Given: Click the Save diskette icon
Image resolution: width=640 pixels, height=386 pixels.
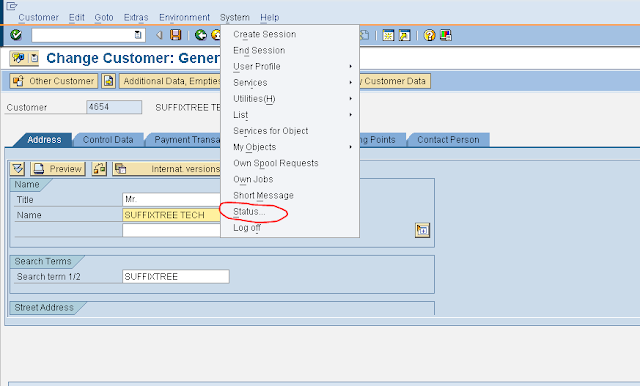Looking at the screenshot, I should (176, 35).
